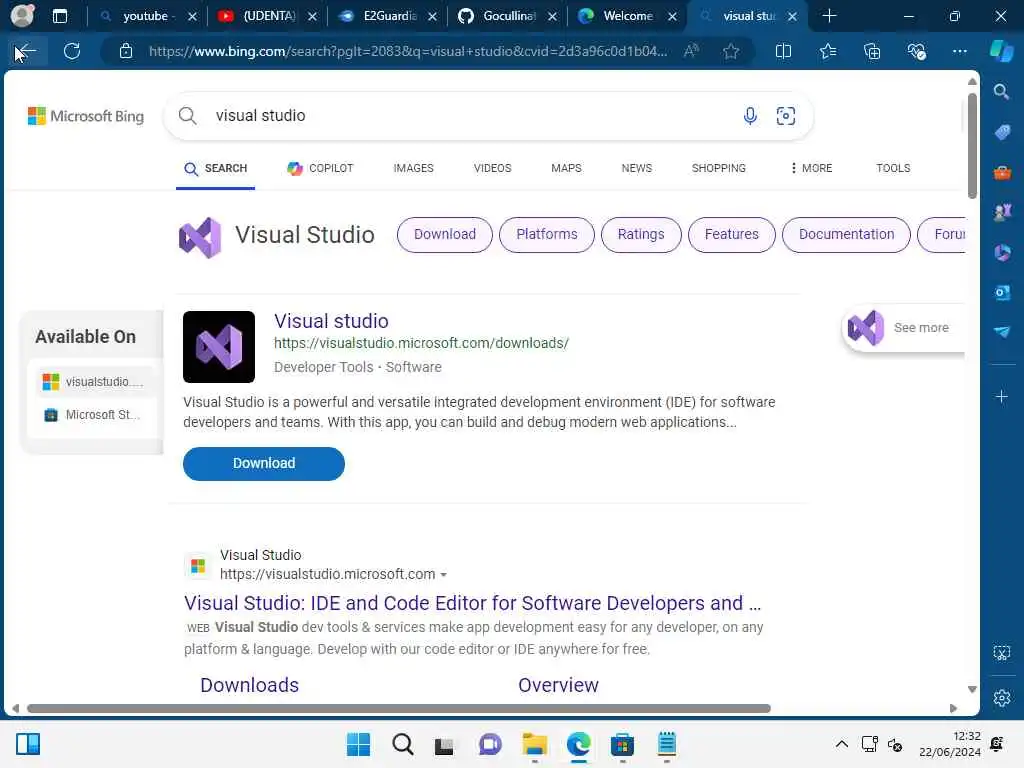This screenshot has width=1024, height=768.
Task: Open sidebar Outlook icon
Action: click(1002, 292)
